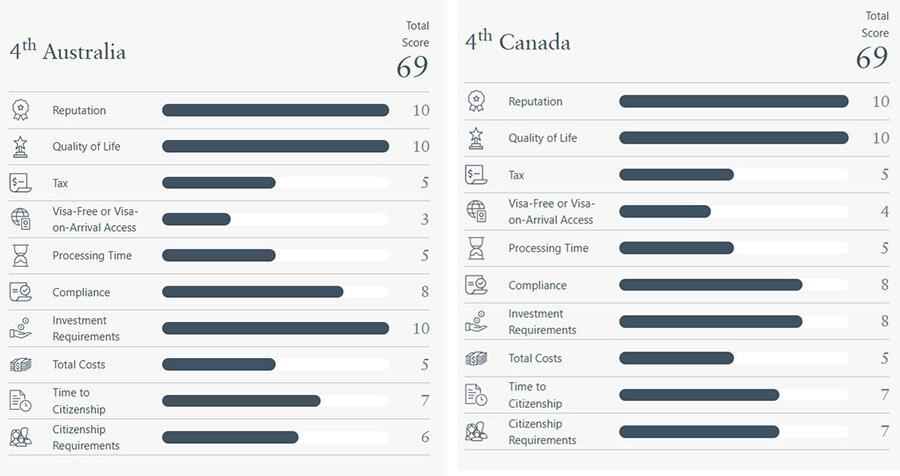This screenshot has width=900, height=476.
Task: Click Australia's Investment Requirements score 10
Action: (x=421, y=328)
